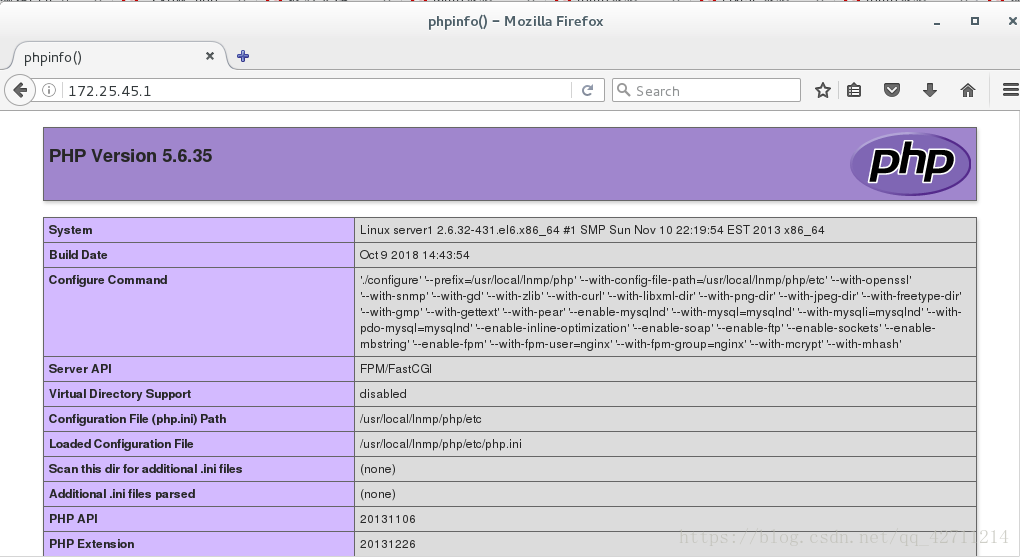This screenshot has width=1020, height=557.
Task: Select /usr/local/lnmp/php/etc/php.ini value
Action: click(440, 444)
